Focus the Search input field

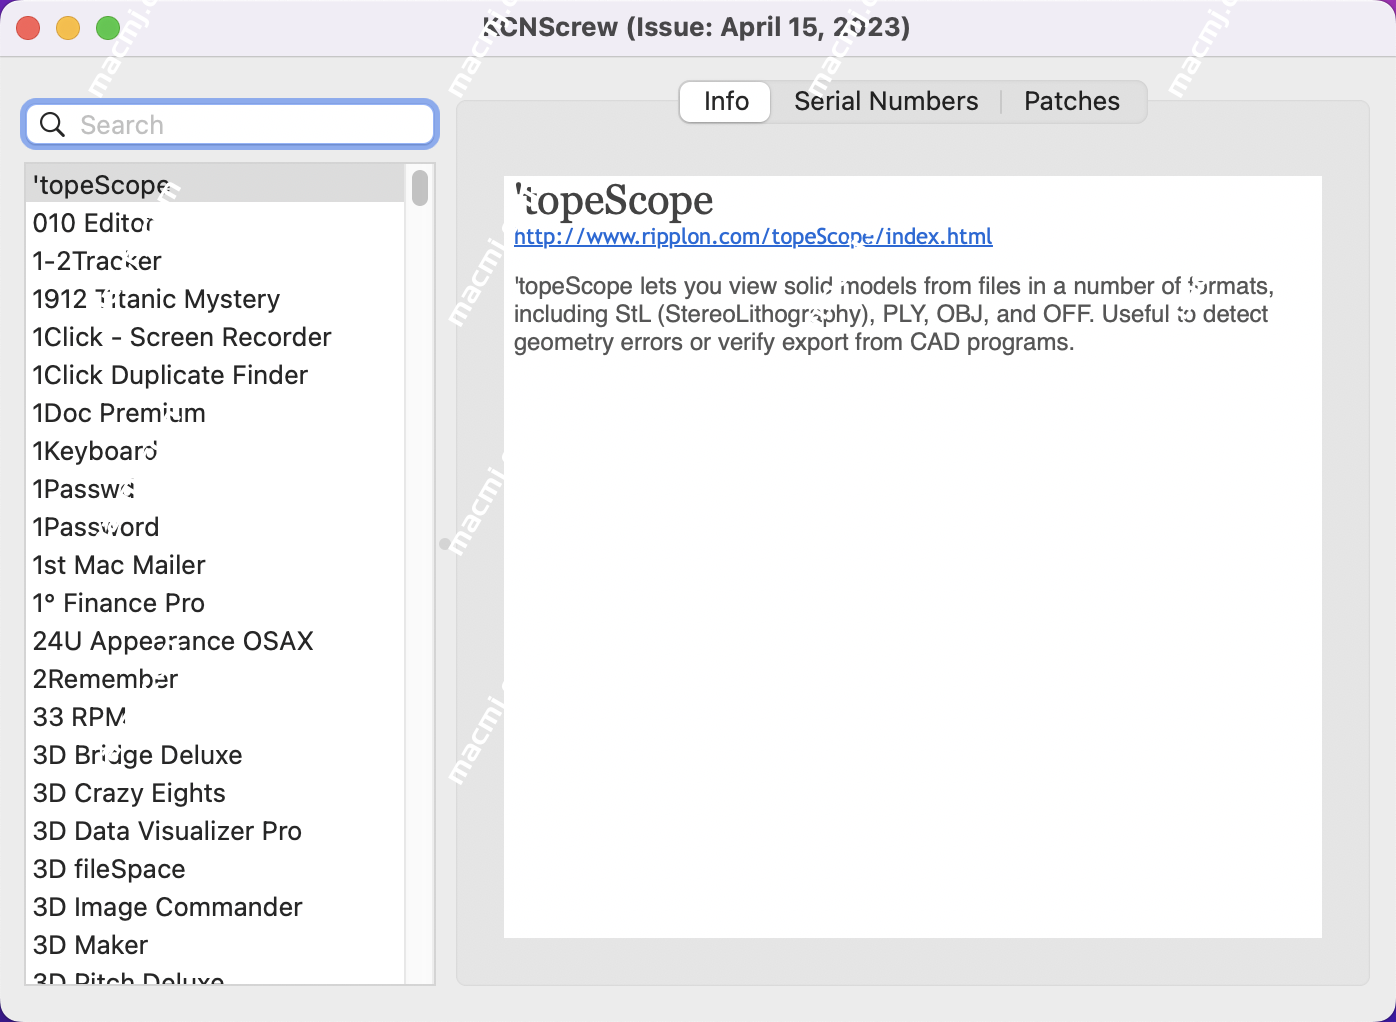click(x=230, y=125)
